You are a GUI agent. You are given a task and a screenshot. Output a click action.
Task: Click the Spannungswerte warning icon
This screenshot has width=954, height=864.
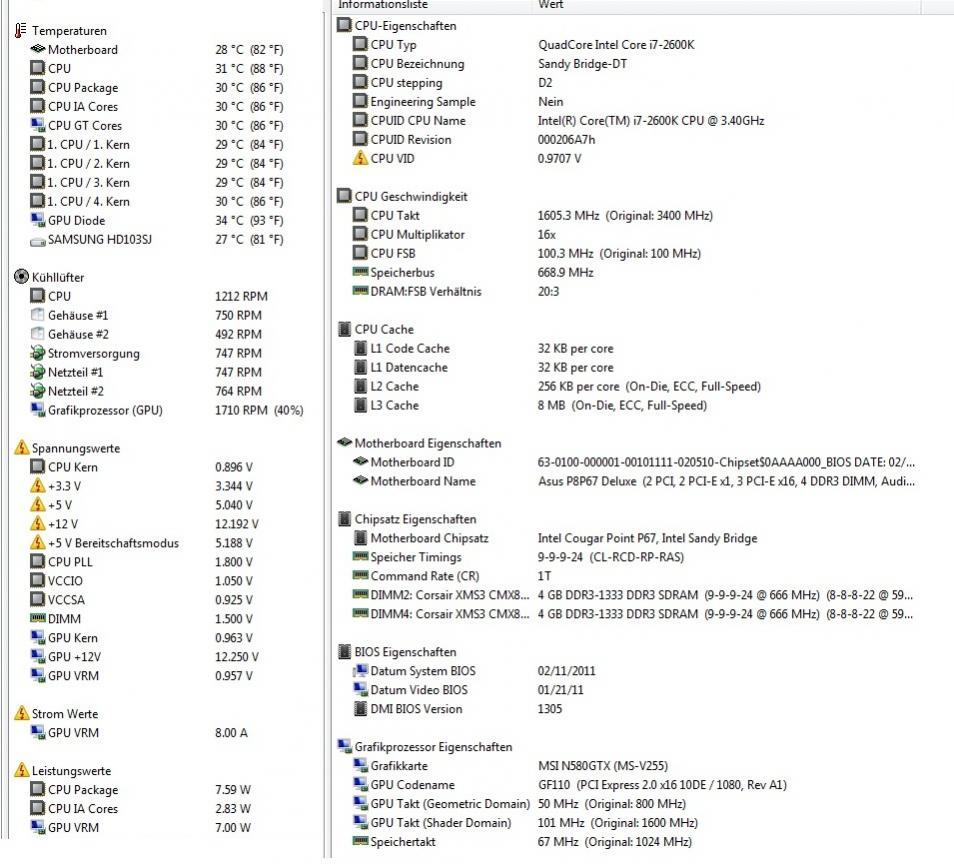pos(21,448)
